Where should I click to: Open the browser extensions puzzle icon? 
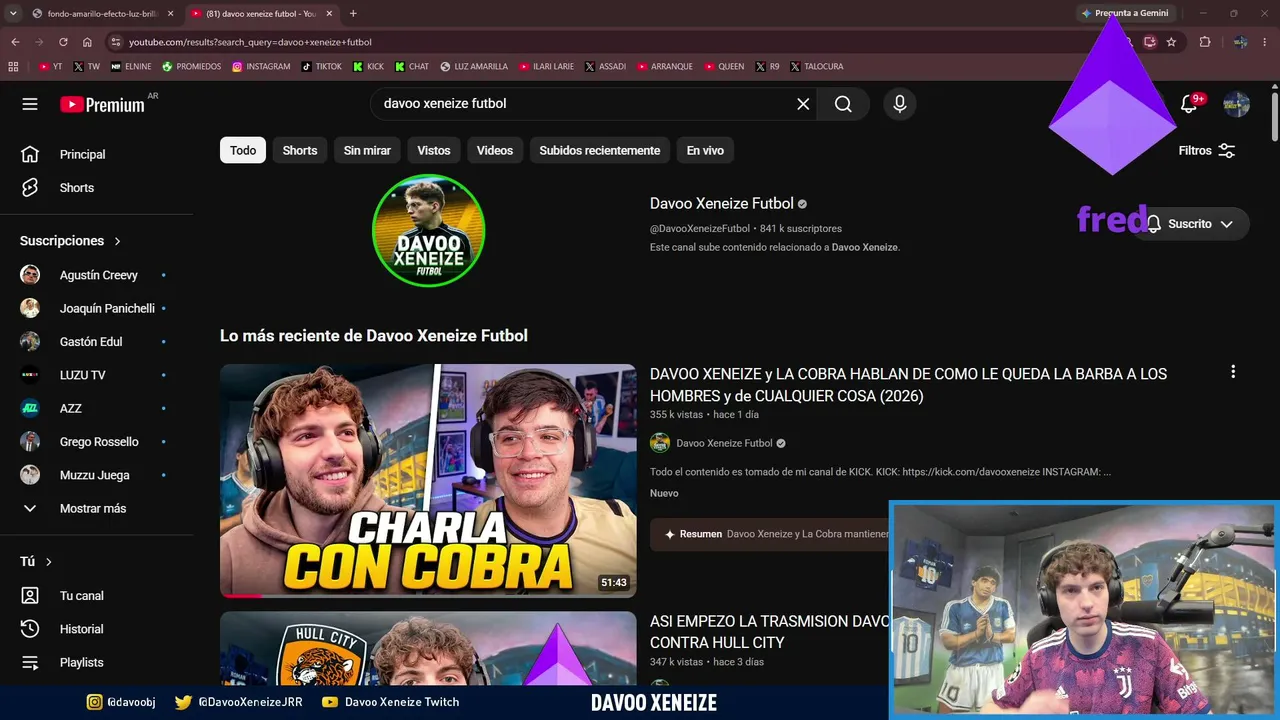[1205, 42]
